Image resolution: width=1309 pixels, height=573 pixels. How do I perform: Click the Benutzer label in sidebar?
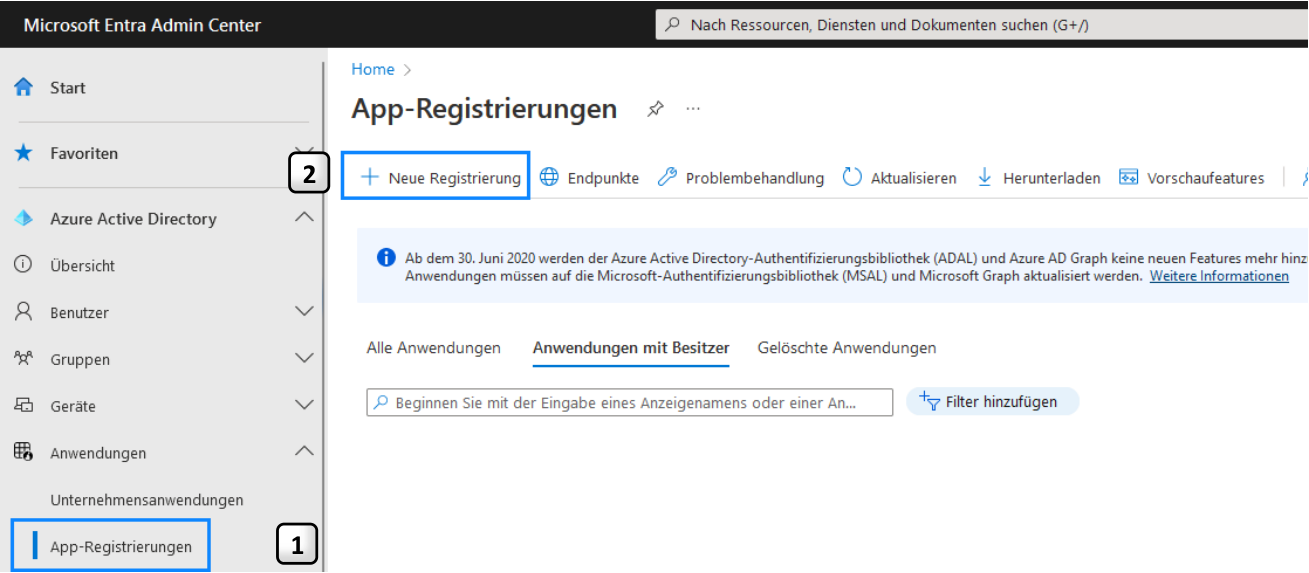point(79,312)
